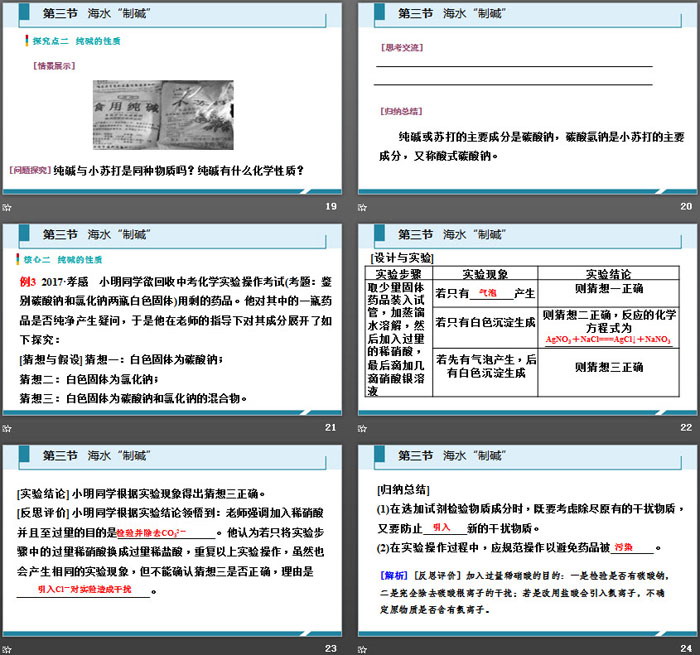Click the colored marker icon beside 探究点二 heading
Screen dimensions: 700x655
pyautogui.click(x=26, y=41)
